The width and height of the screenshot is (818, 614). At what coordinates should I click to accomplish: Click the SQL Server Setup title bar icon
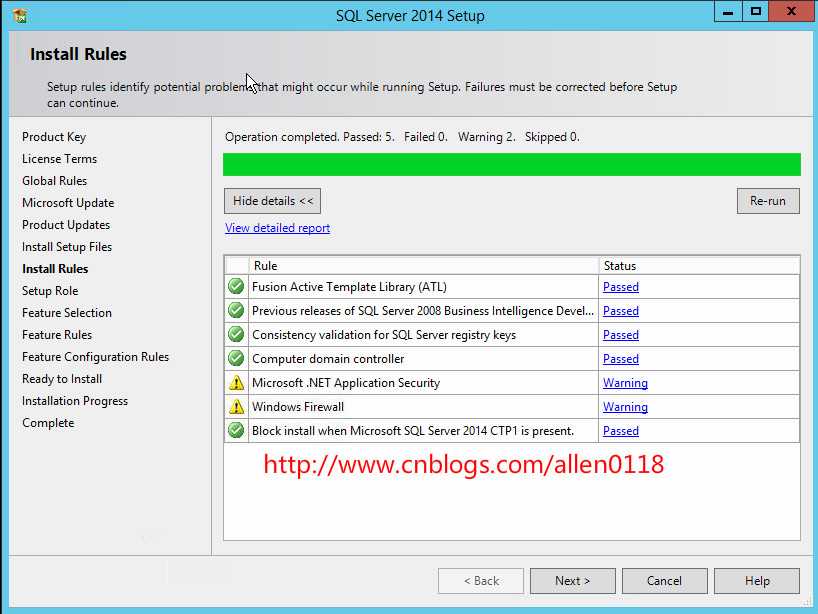[20, 16]
